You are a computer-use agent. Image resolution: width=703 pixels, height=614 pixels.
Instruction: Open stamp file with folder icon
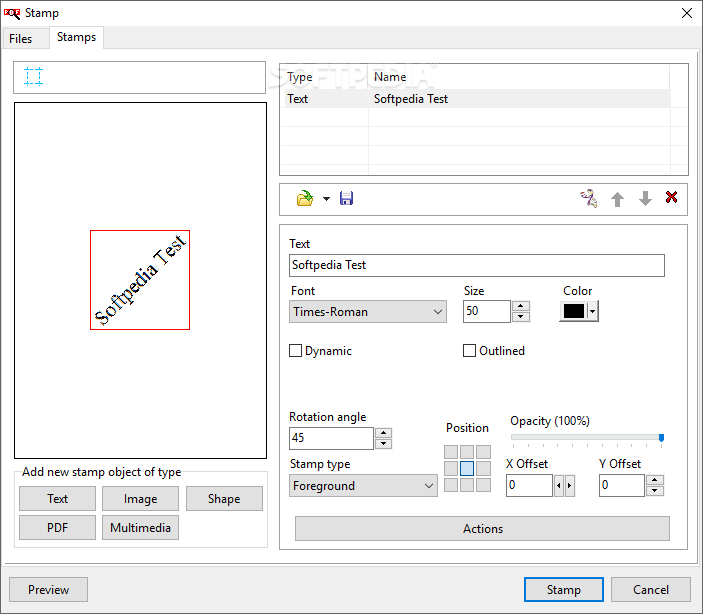[305, 198]
